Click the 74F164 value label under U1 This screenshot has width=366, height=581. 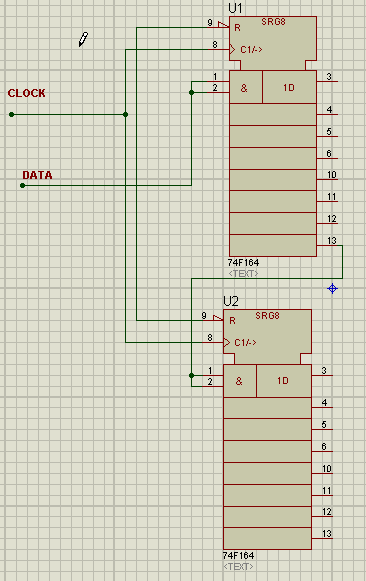coord(243,263)
